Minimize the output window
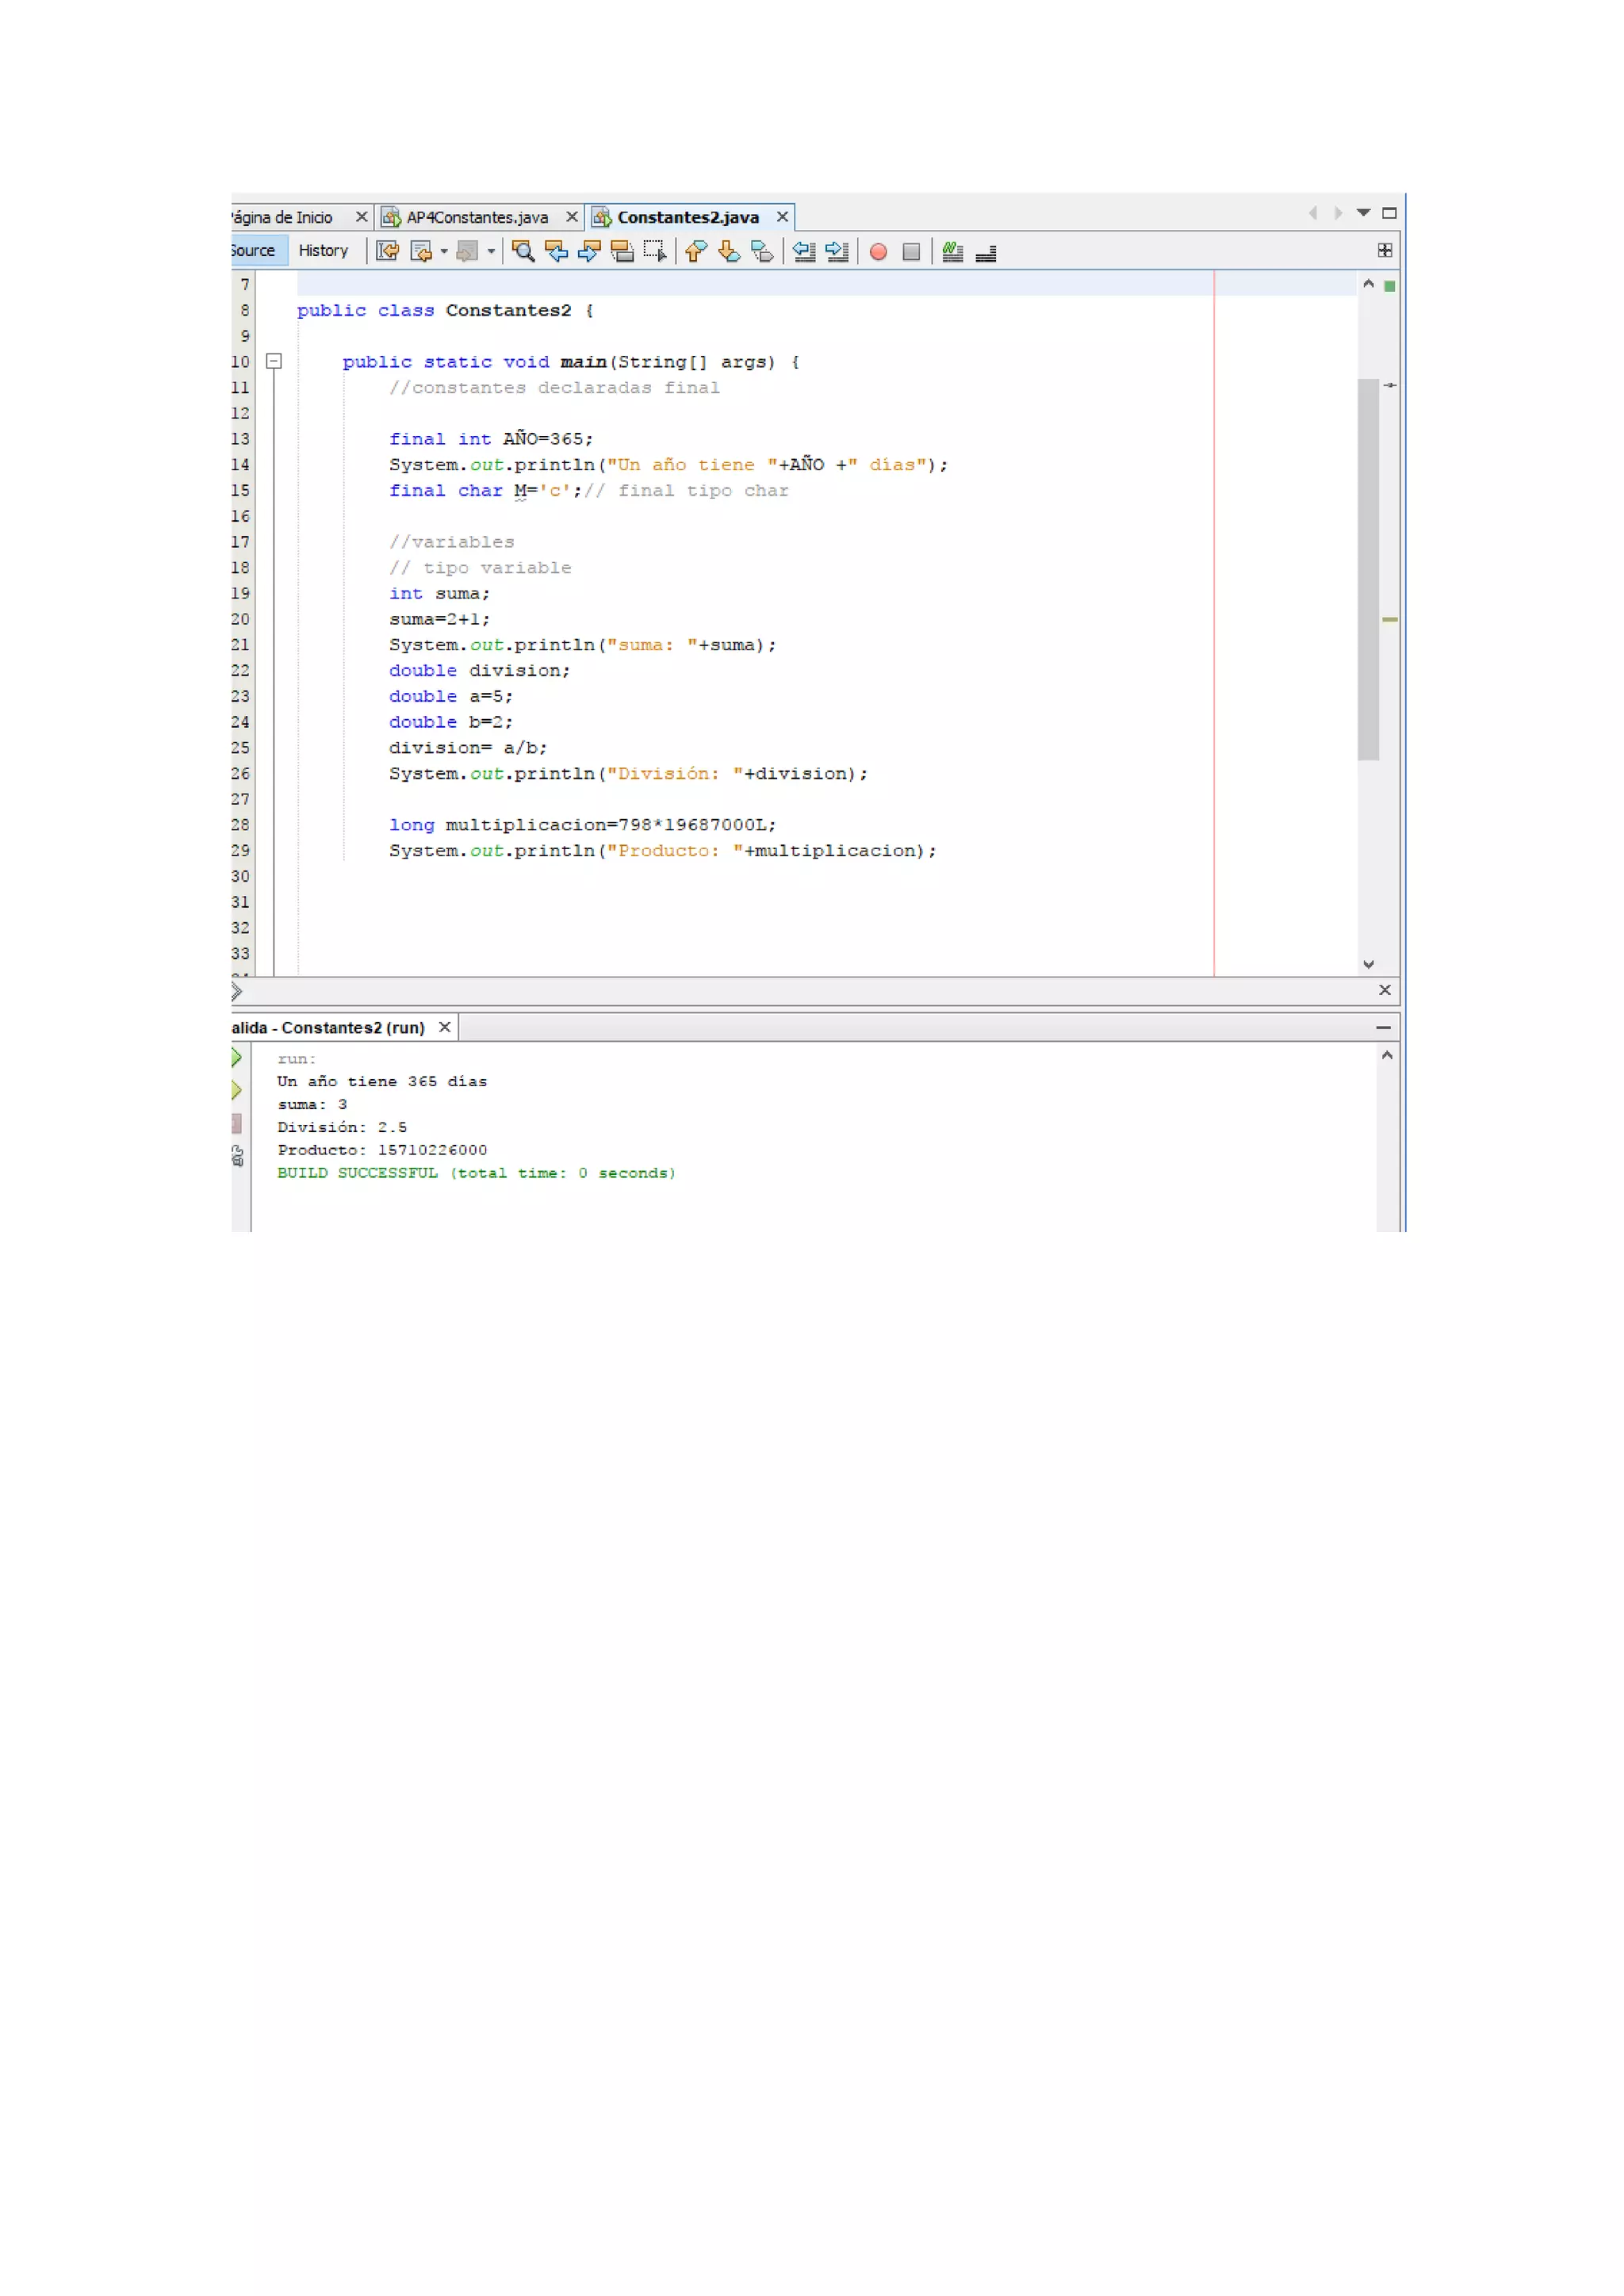 click(1383, 1027)
